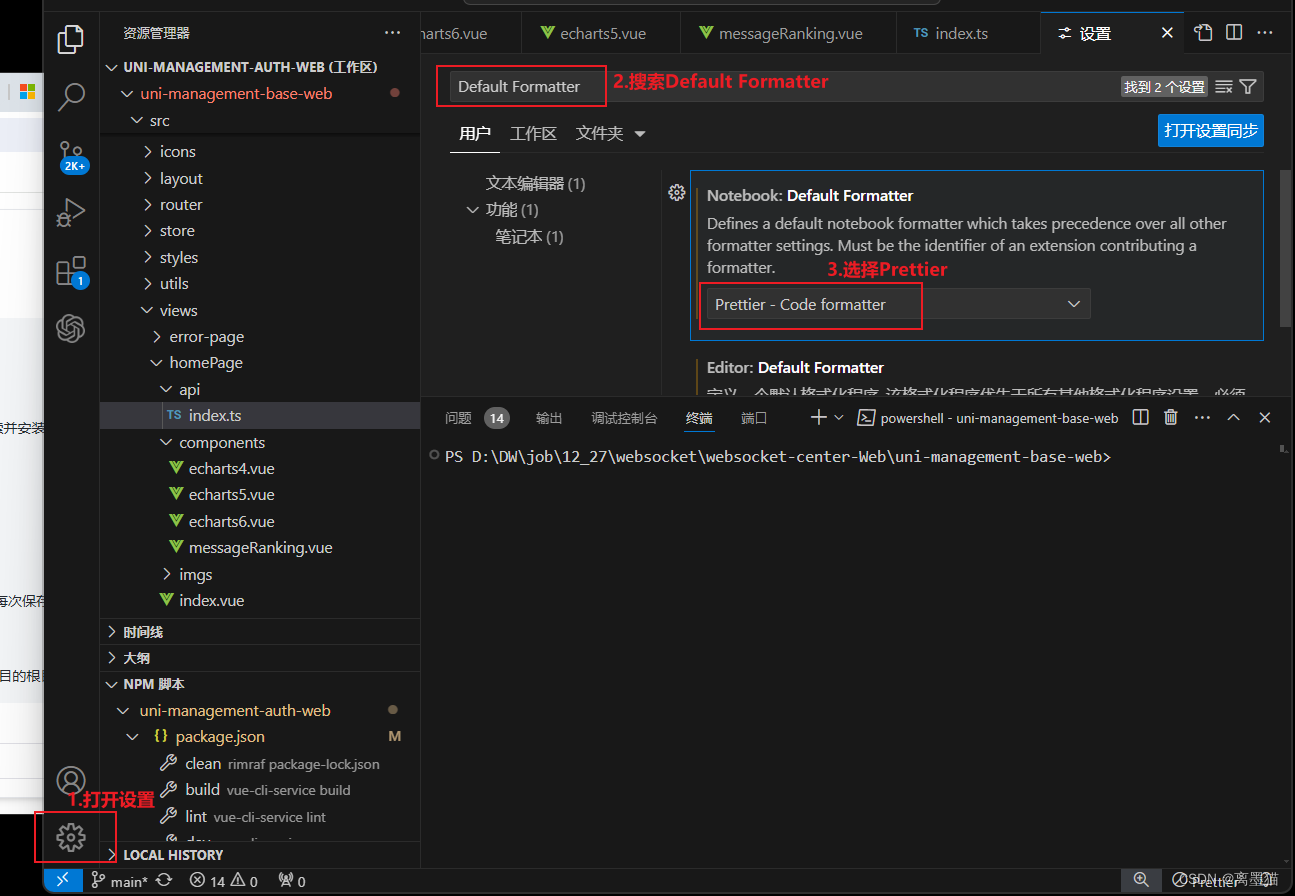Open the Extensions view in activity bar
Viewport: 1295px width, 896px height.
coord(71,272)
